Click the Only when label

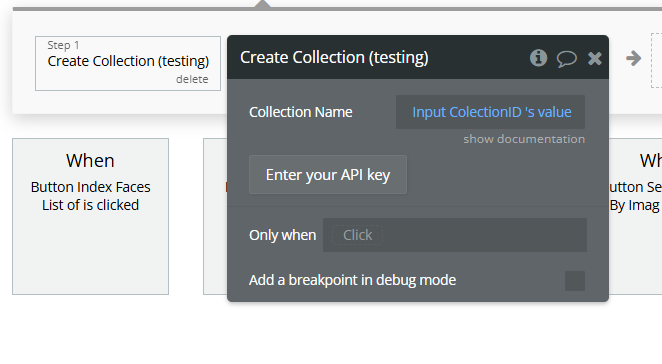pyautogui.click(x=282, y=235)
